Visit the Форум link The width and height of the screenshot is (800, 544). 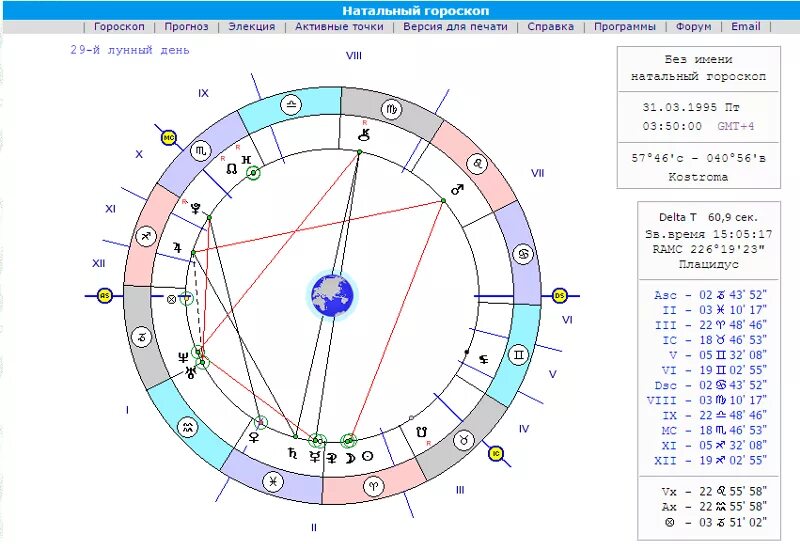(x=693, y=27)
